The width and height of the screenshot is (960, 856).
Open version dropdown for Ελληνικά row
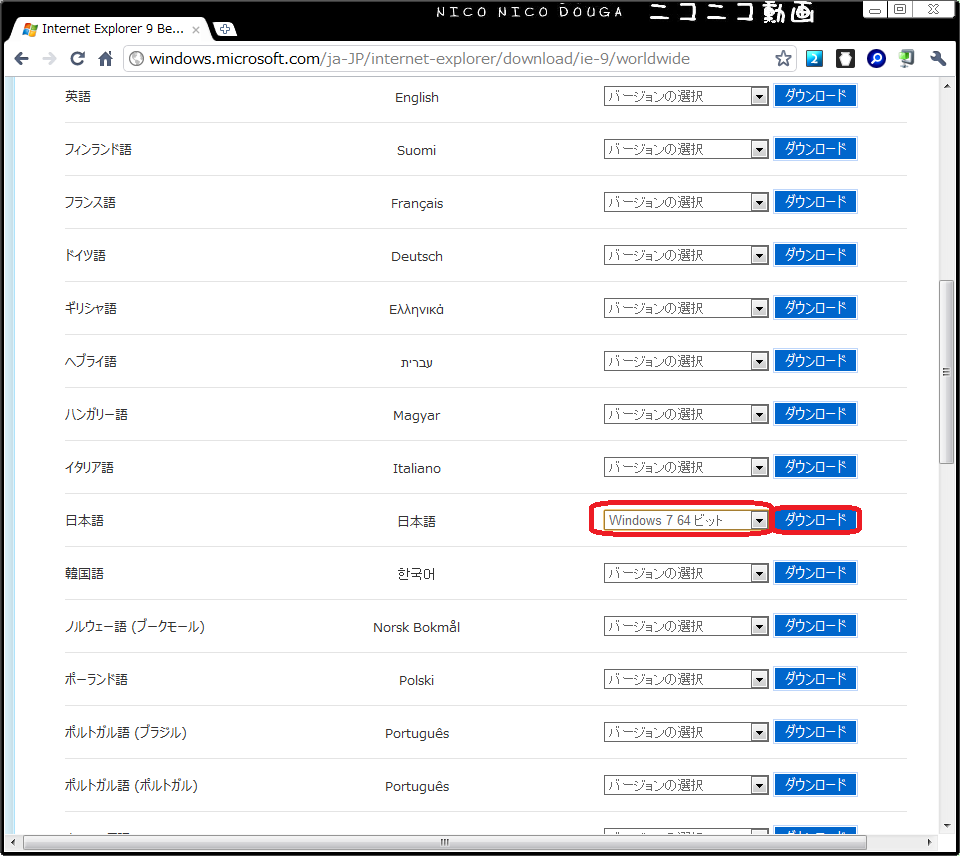[x=686, y=308]
